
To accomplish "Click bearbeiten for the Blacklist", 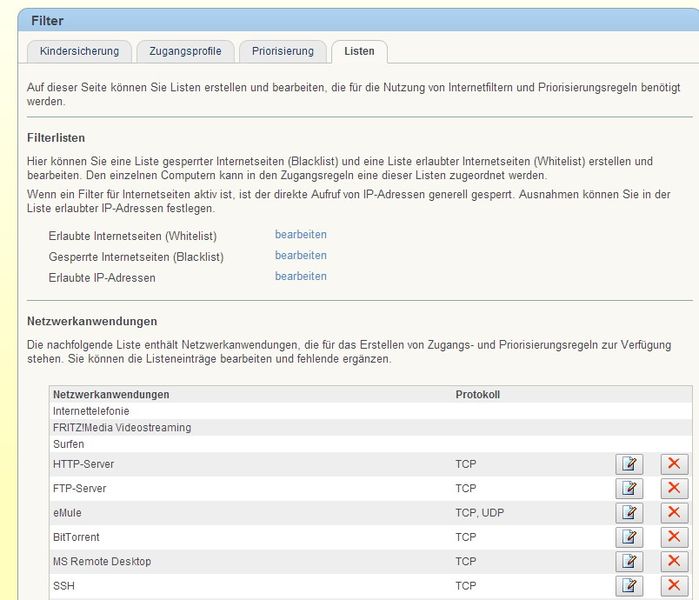I will click(300, 256).
